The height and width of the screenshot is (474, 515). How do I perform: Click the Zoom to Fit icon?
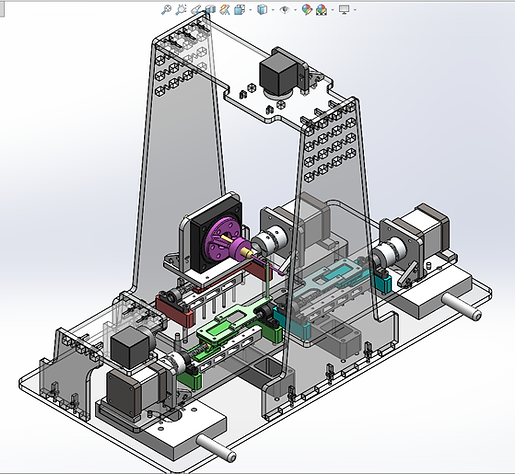pos(166,10)
